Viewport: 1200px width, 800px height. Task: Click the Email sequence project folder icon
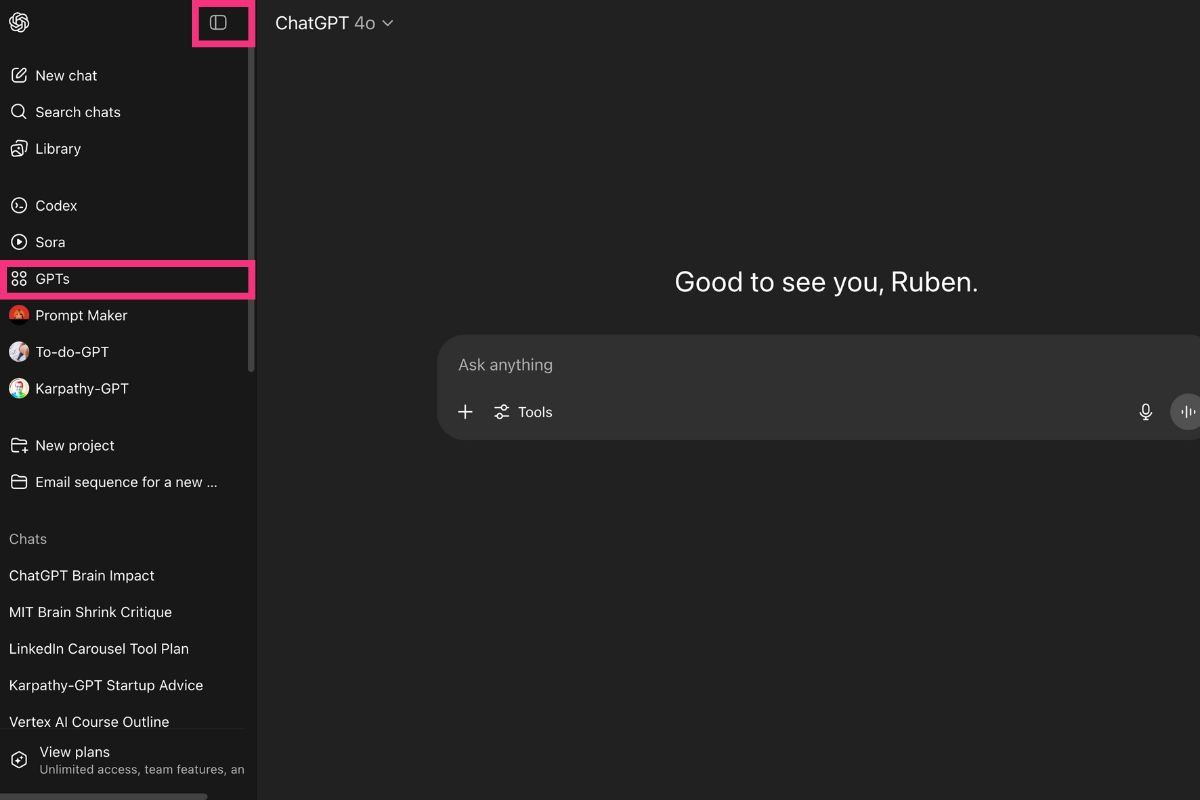pos(19,482)
